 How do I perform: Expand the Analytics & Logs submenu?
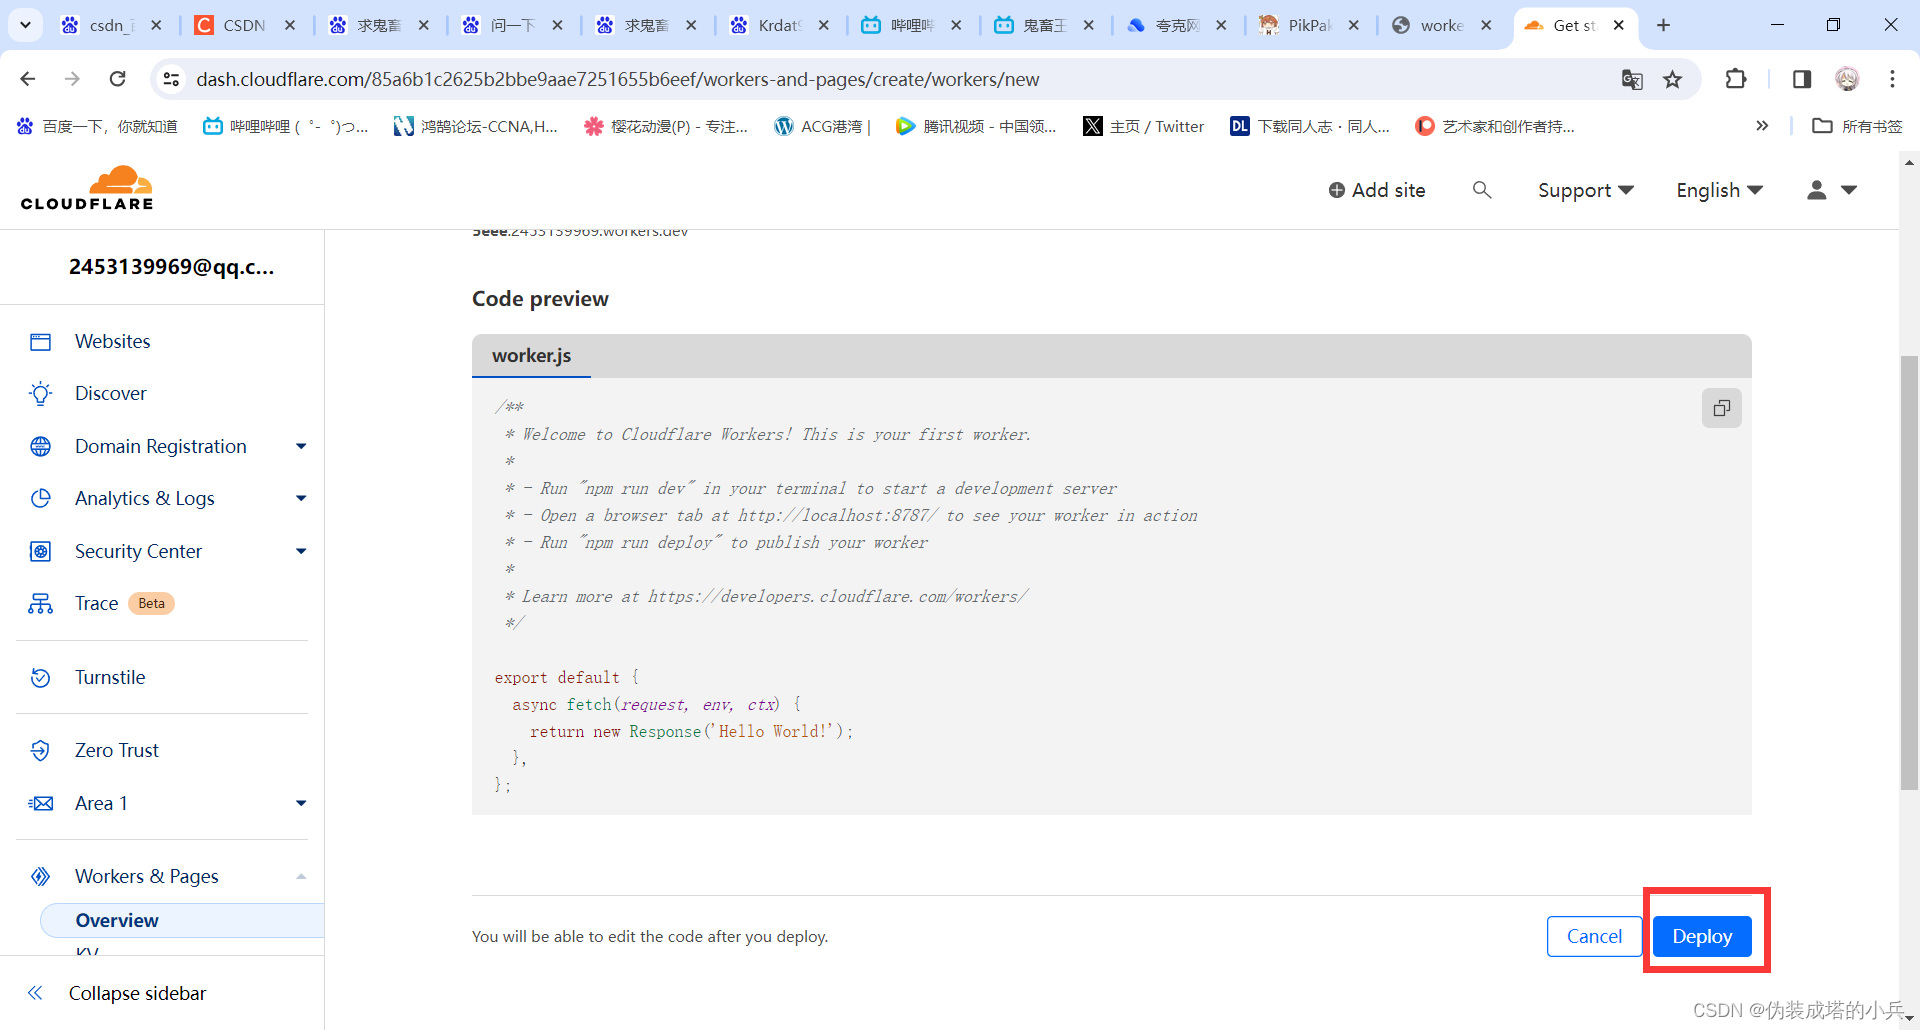tap(301, 499)
